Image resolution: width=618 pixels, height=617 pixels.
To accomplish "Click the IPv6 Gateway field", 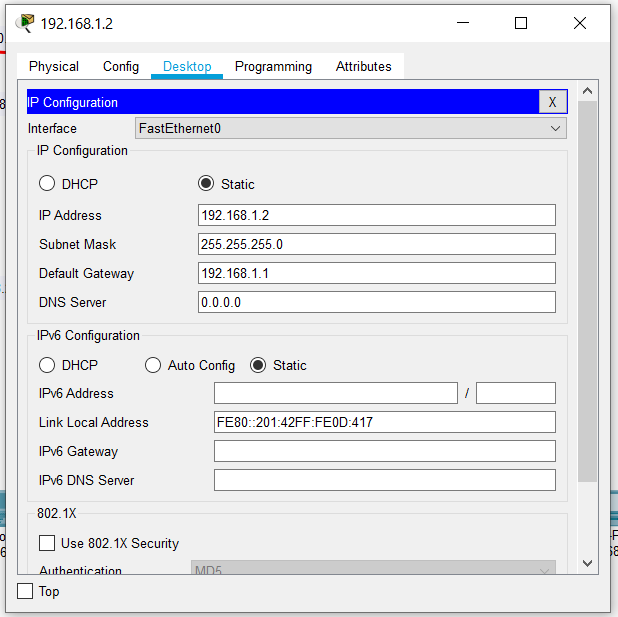I will 385,451.
